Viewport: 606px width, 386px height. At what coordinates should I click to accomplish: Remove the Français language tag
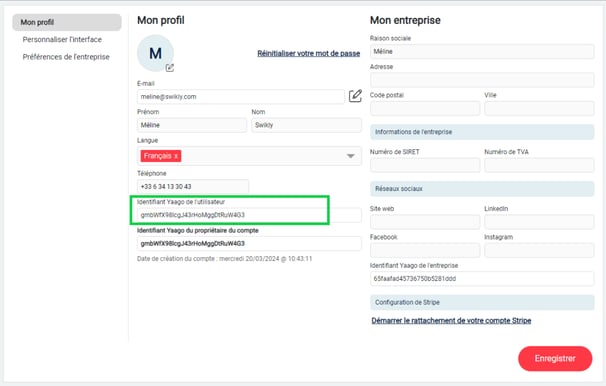tap(176, 156)
